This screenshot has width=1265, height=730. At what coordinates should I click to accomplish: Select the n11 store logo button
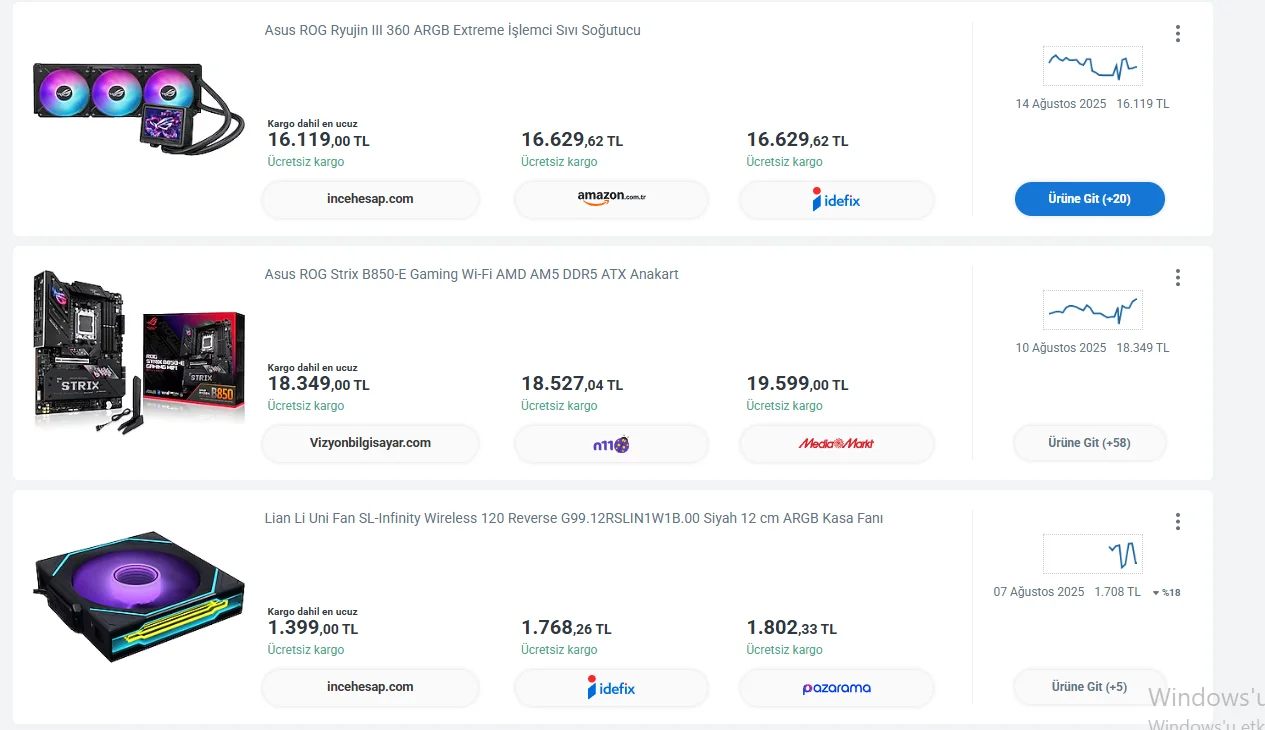point(611,443)
